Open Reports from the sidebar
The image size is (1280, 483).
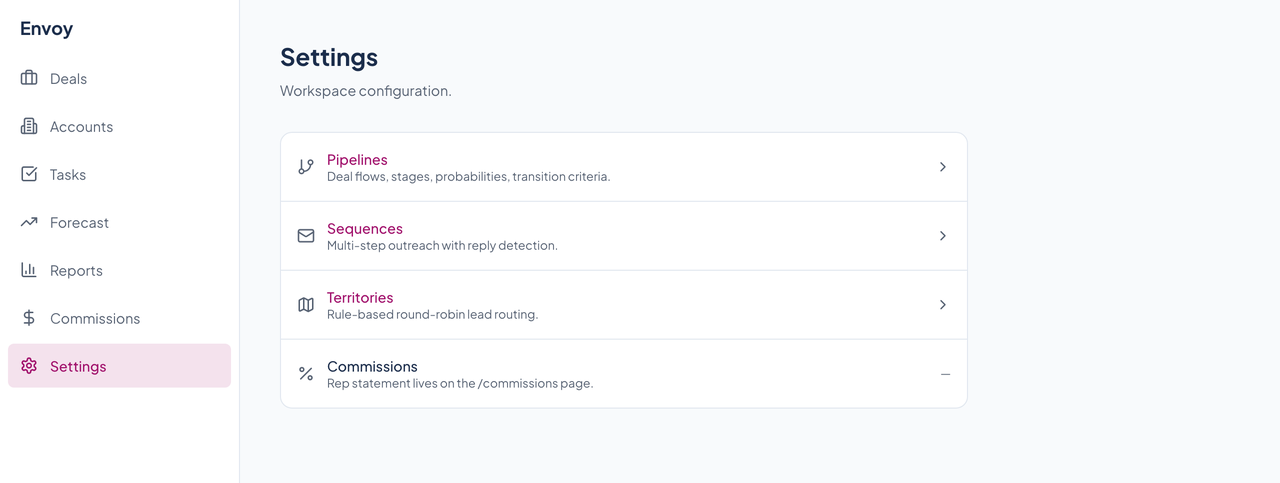pyautogui.click(x=119, y=270)
